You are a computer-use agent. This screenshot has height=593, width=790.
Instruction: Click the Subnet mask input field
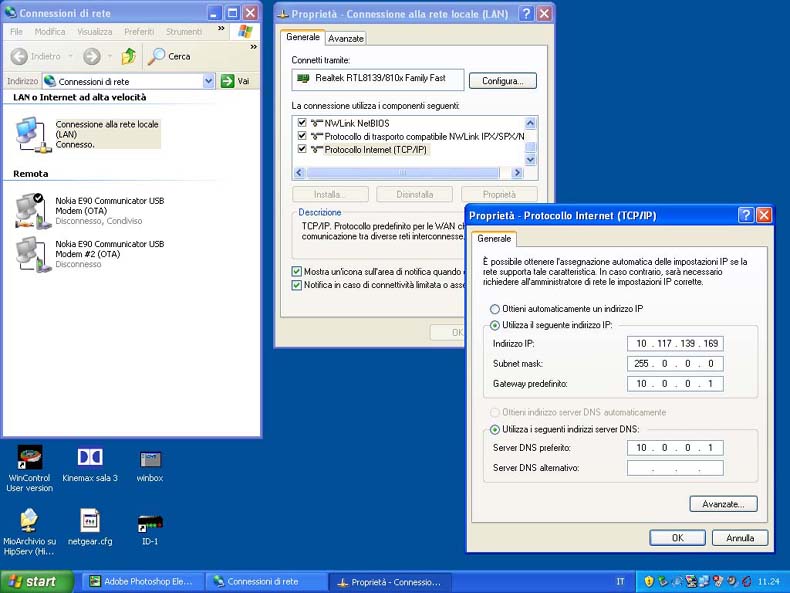coord(675,364)
